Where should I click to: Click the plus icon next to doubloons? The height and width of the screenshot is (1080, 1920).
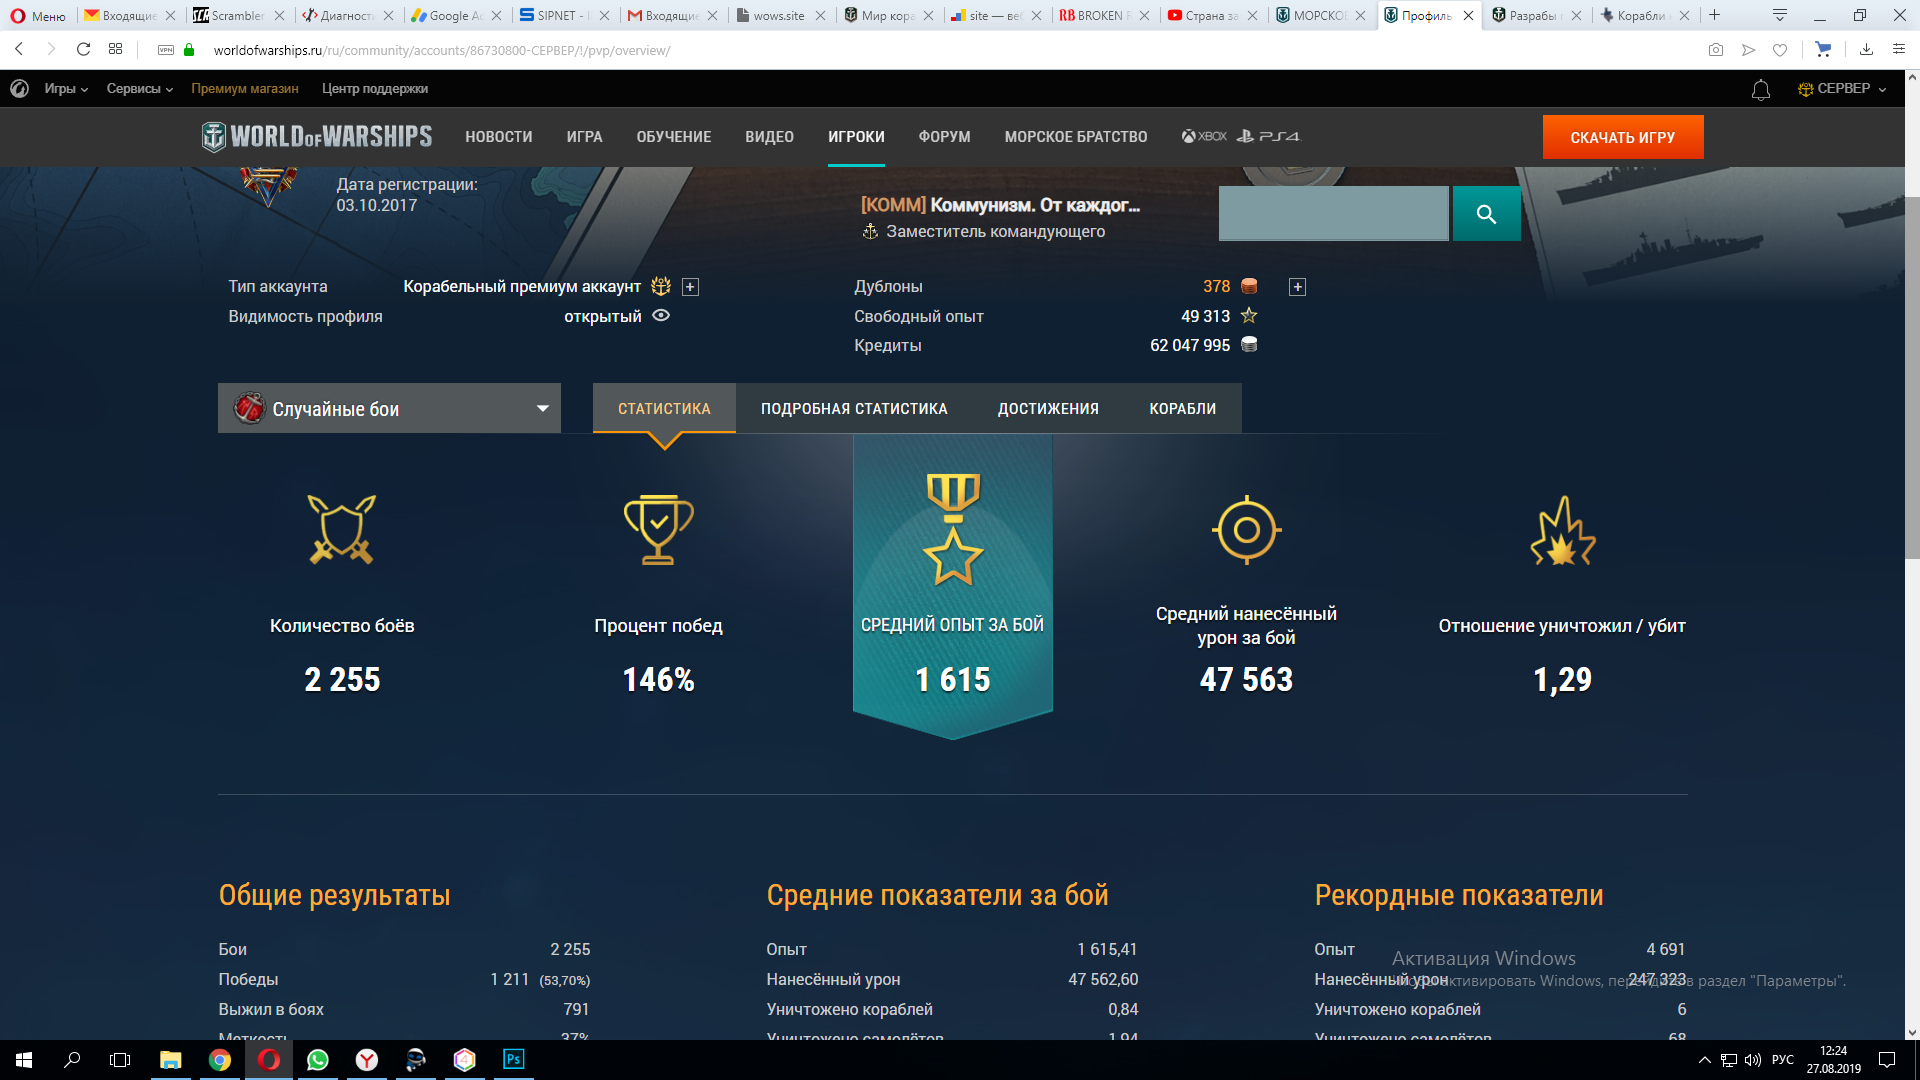click(x=1297, y=287)
